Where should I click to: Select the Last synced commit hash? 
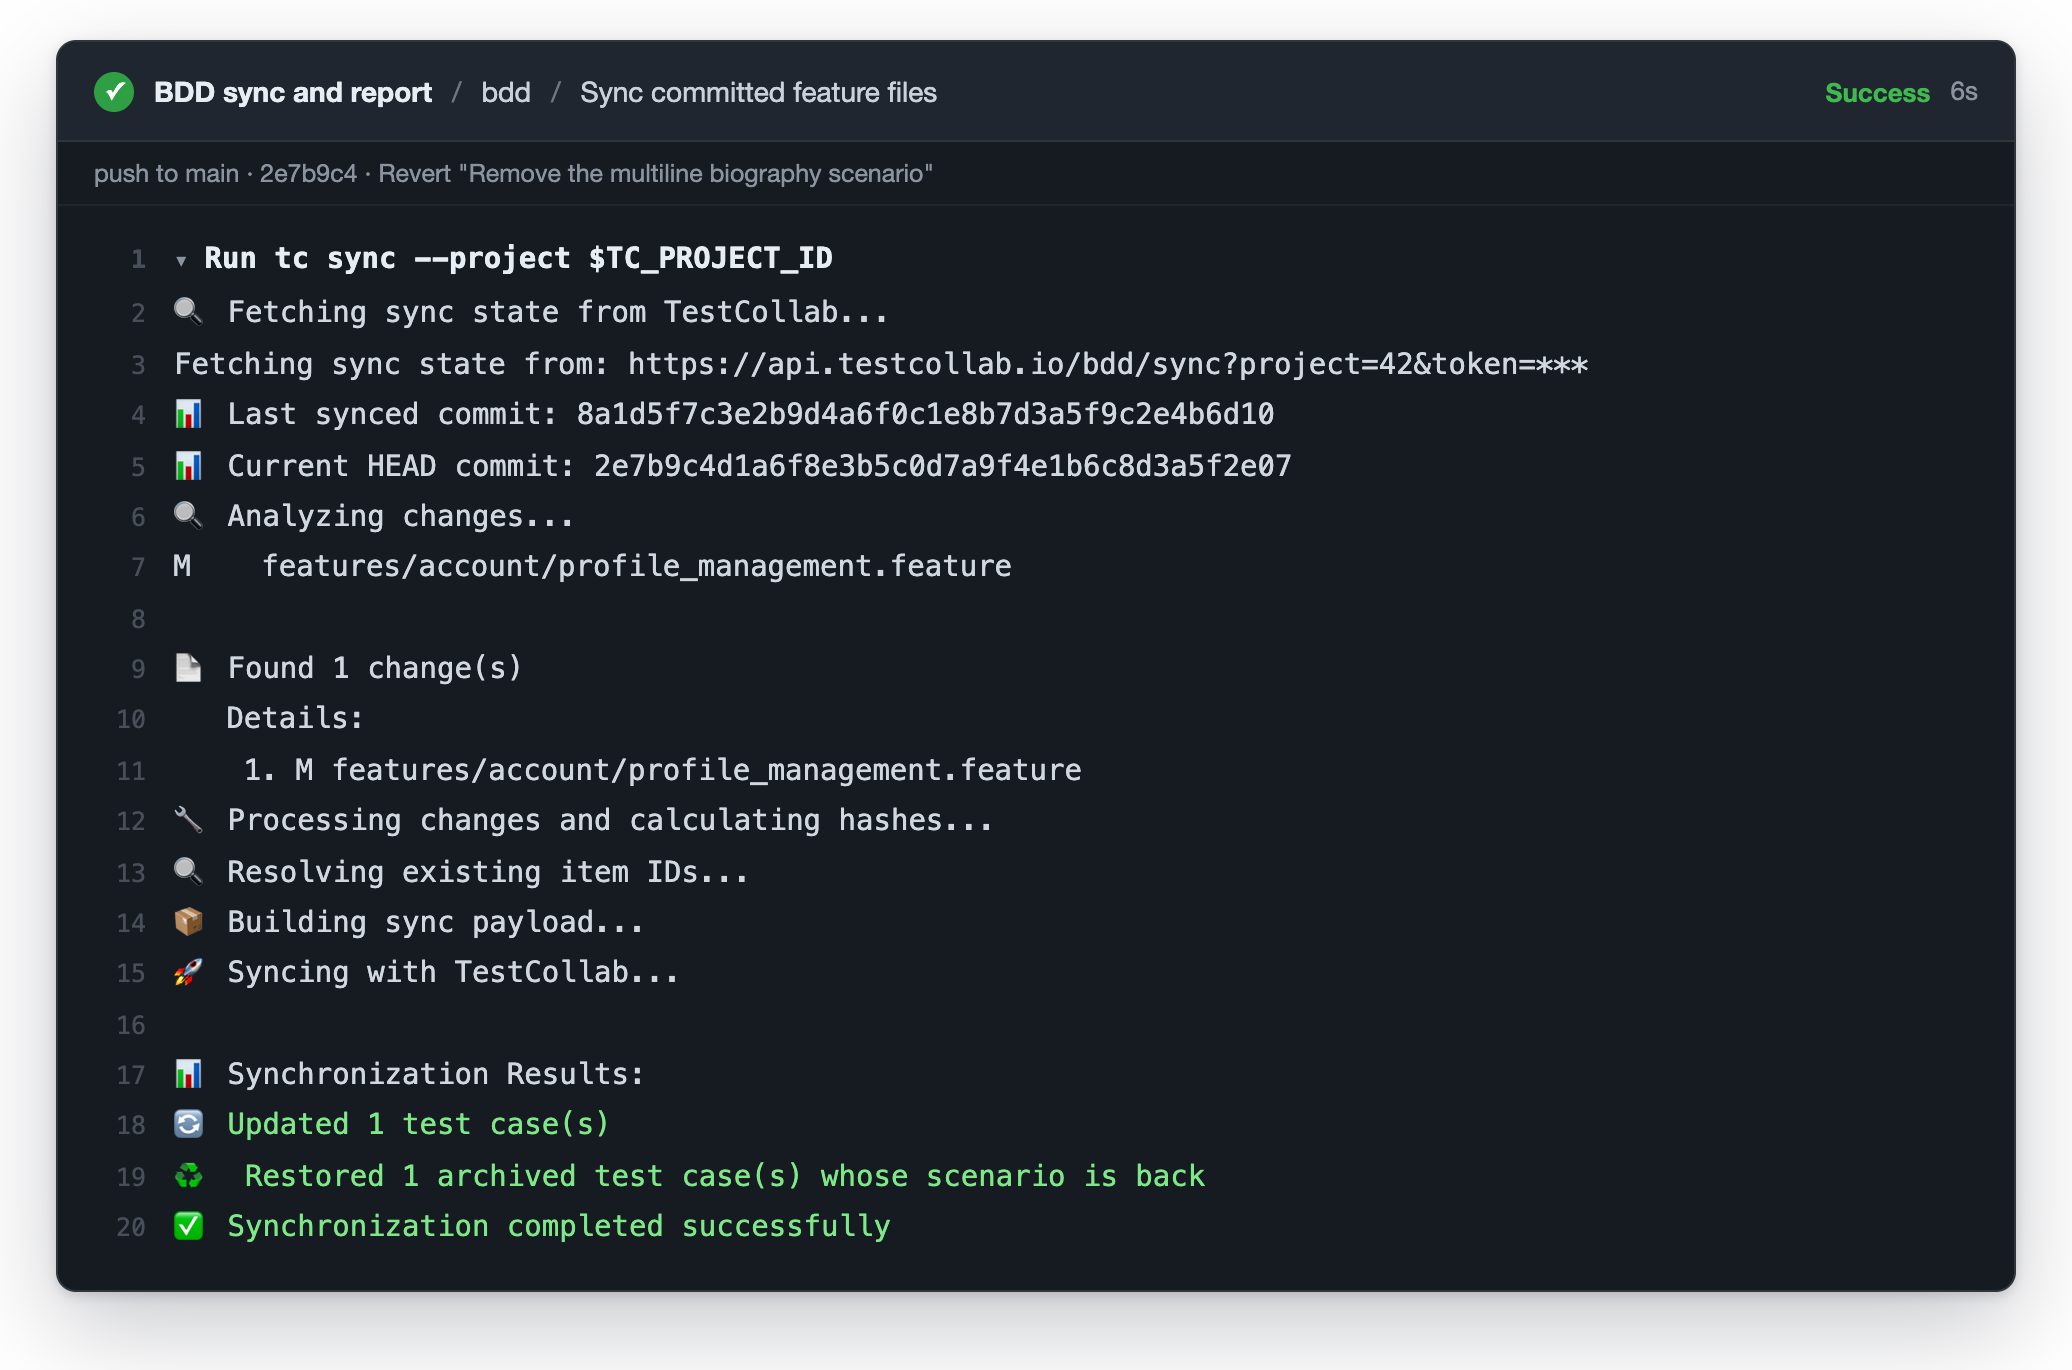(925, 413)
